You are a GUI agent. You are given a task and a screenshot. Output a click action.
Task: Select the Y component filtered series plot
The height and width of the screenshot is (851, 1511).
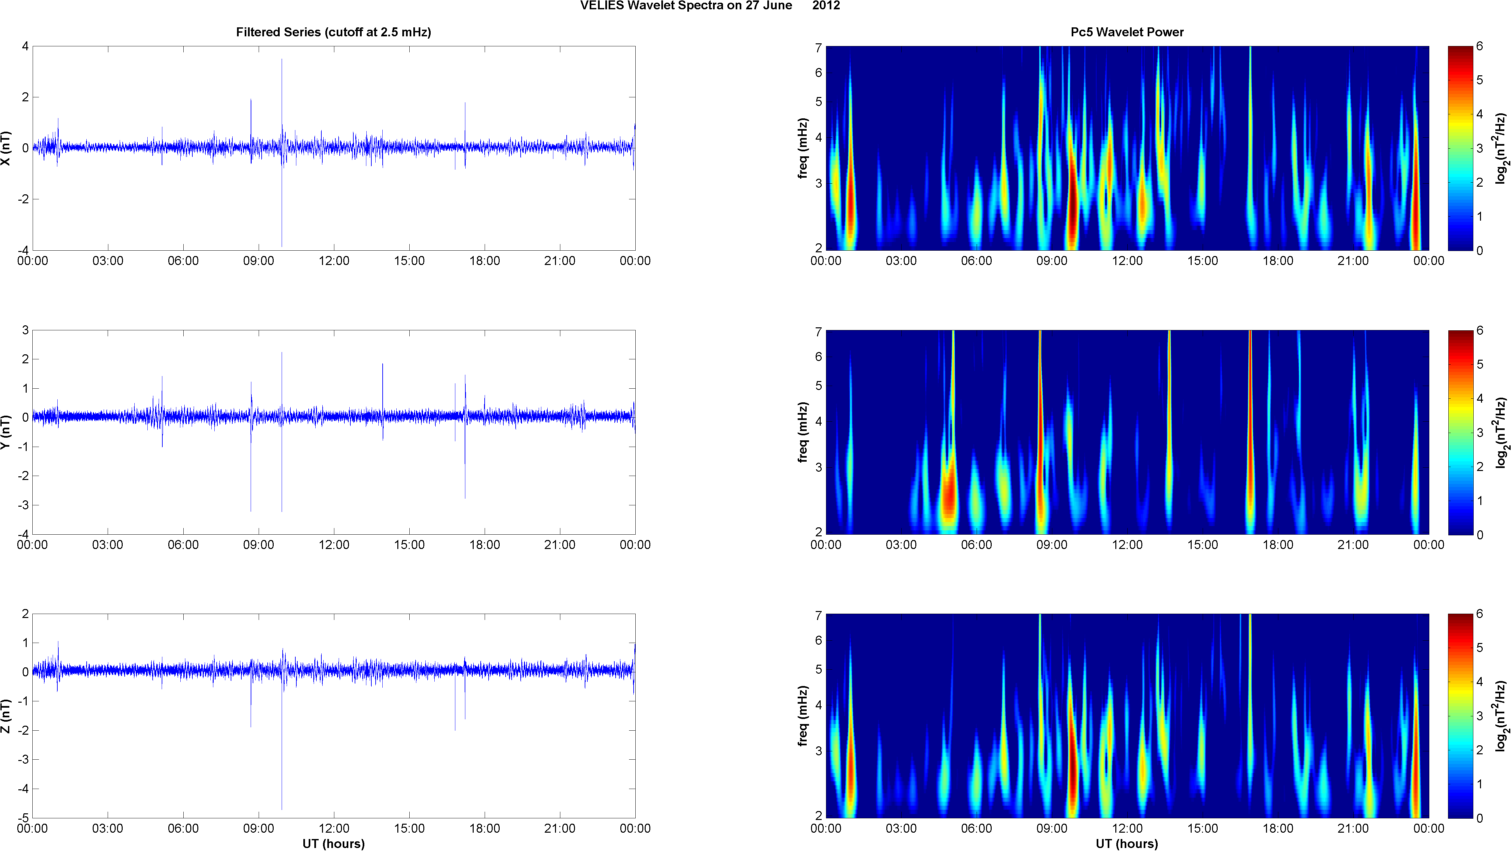pos(334,432)
